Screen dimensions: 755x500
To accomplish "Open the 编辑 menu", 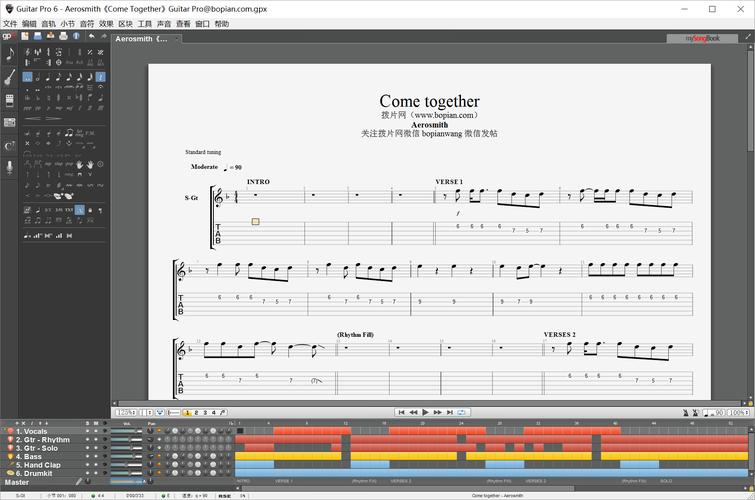I will (x=29, y=24).
